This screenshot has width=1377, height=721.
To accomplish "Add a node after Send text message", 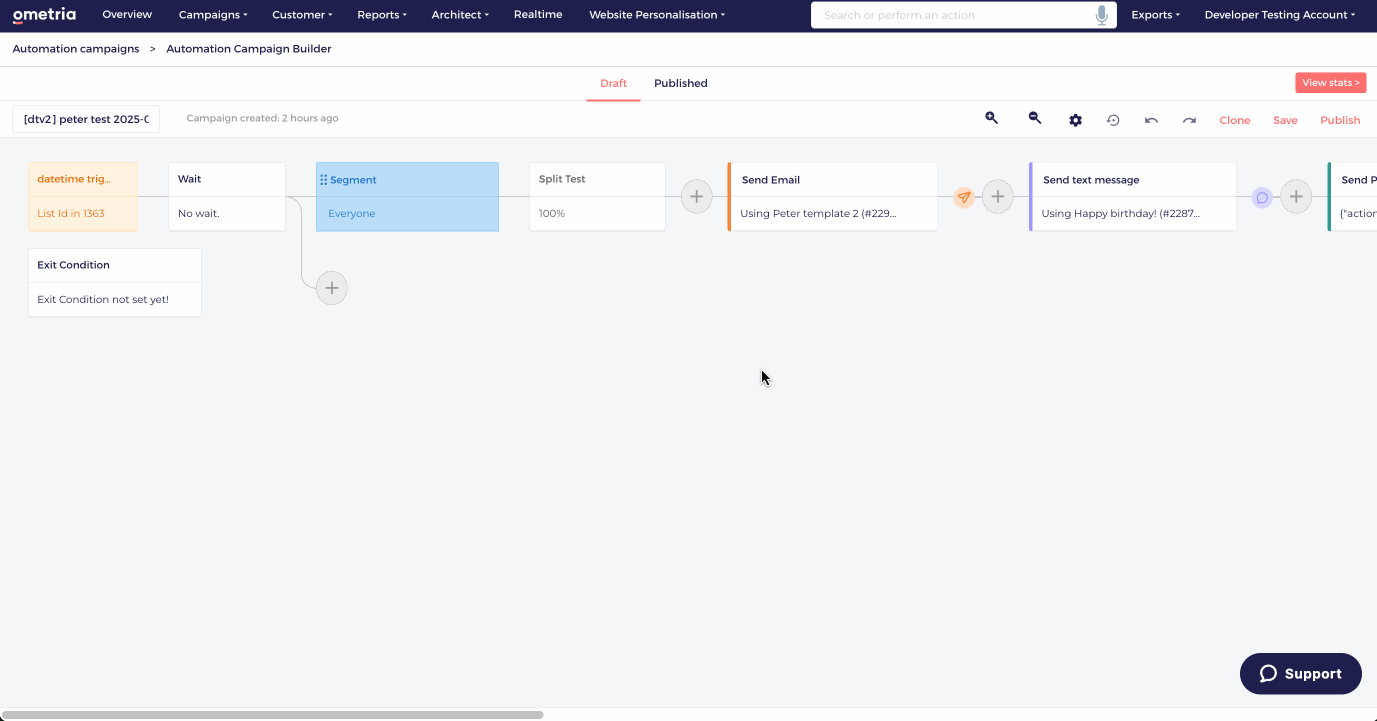I will [1296, 197].
